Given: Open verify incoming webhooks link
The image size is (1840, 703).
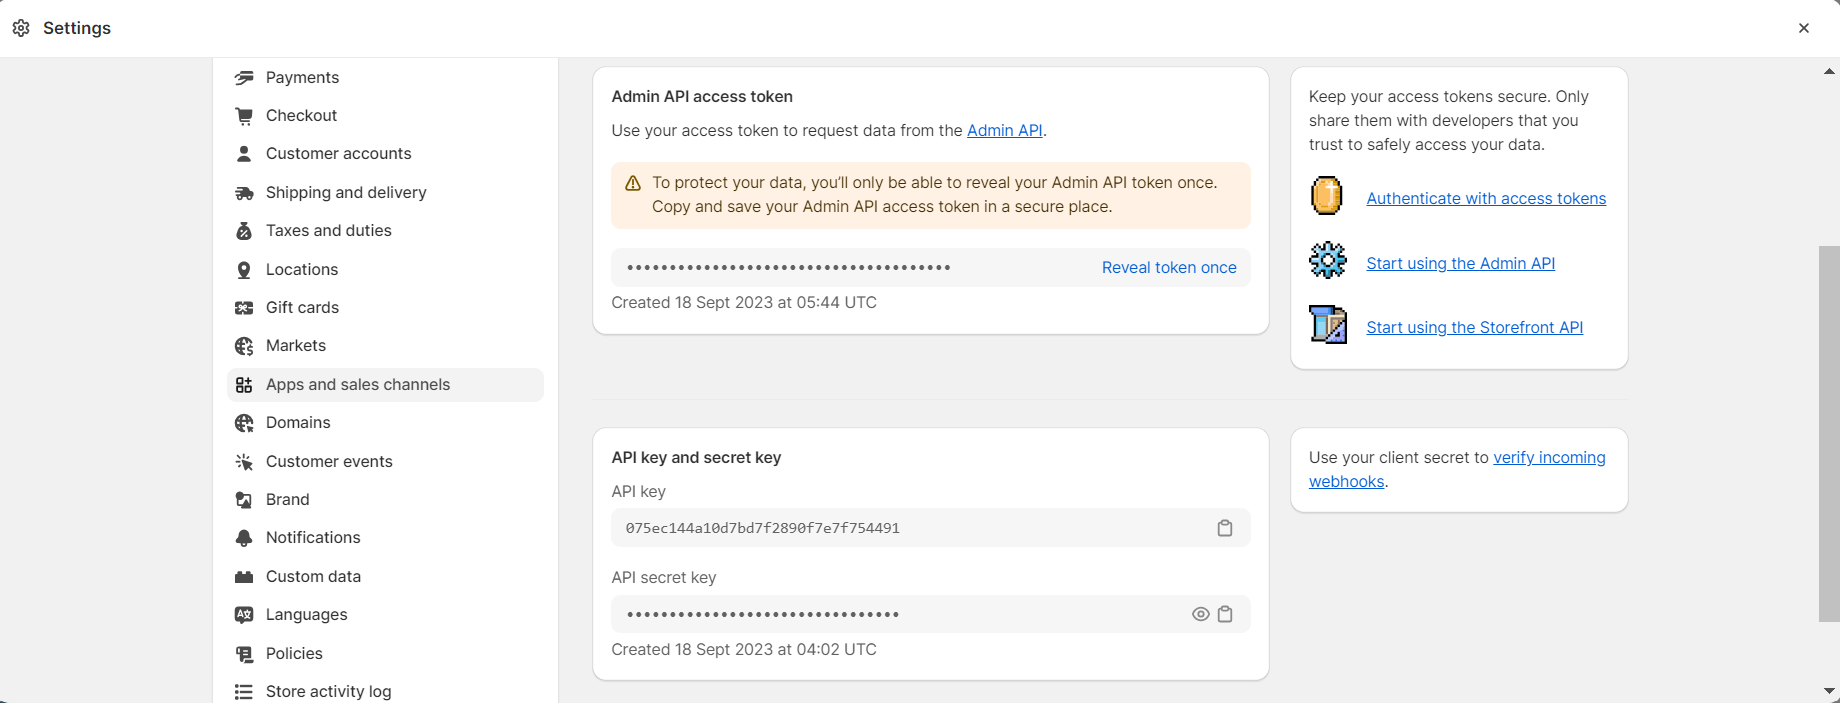Looking at the screenshot, I should coord(1548,458).
